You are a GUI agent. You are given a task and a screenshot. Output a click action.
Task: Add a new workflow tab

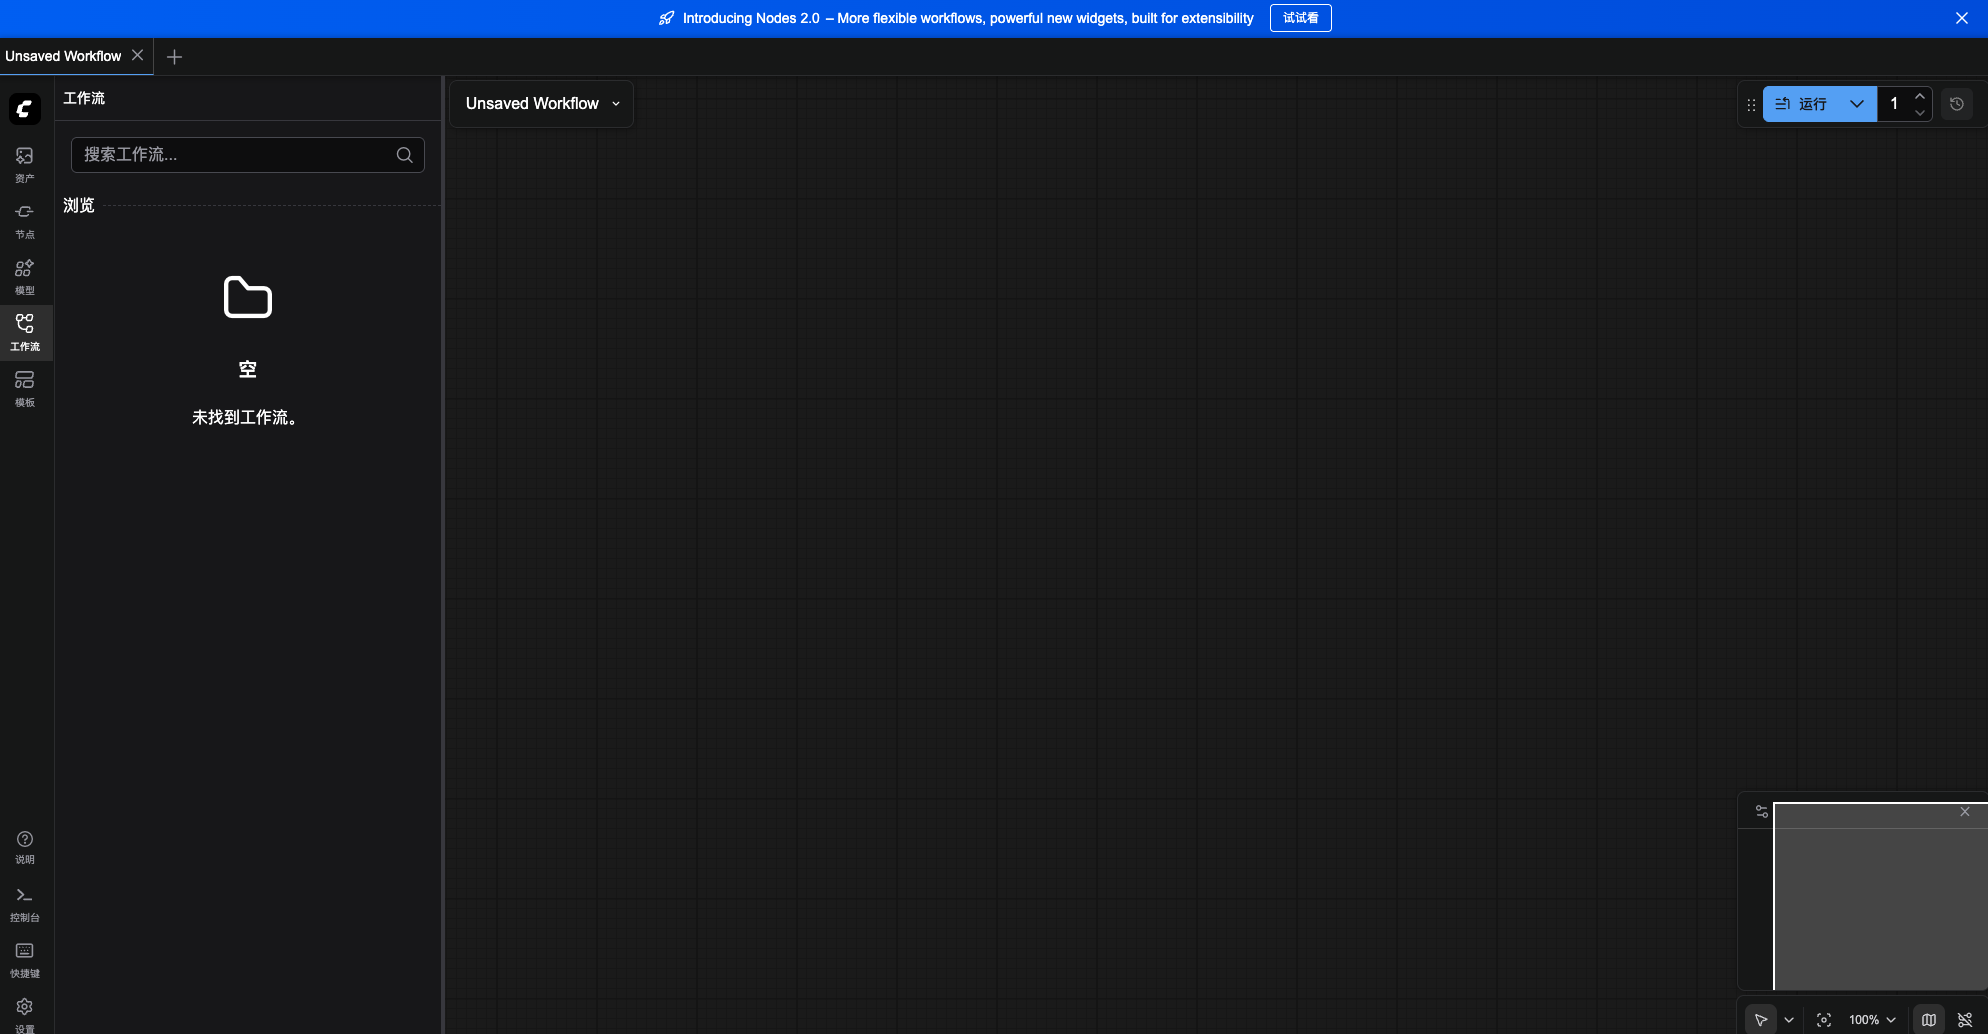174,57
